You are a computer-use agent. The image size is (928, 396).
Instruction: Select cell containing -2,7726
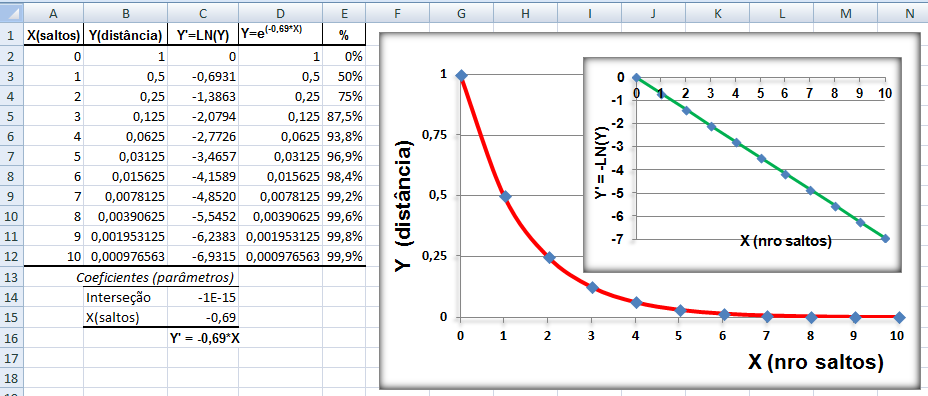point(203,137)
